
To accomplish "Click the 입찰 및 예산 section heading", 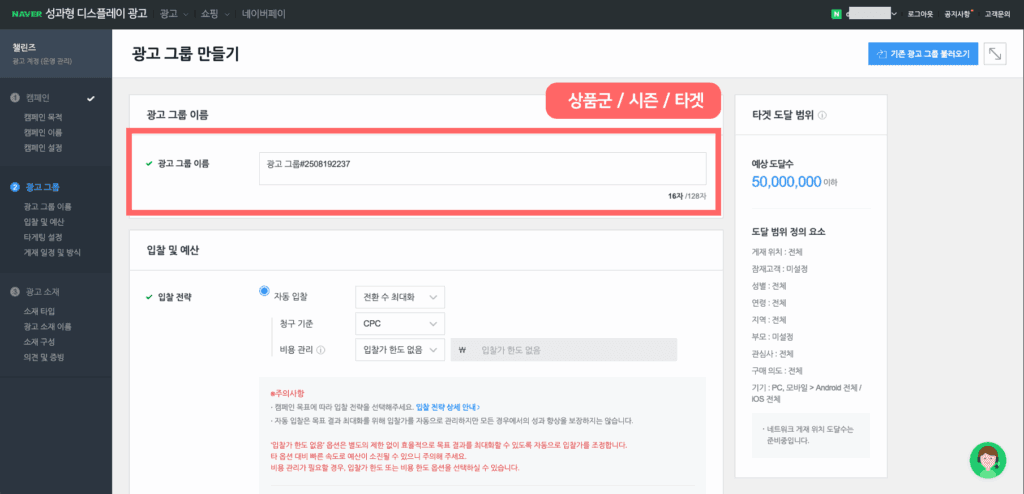I will pos(172,250).
